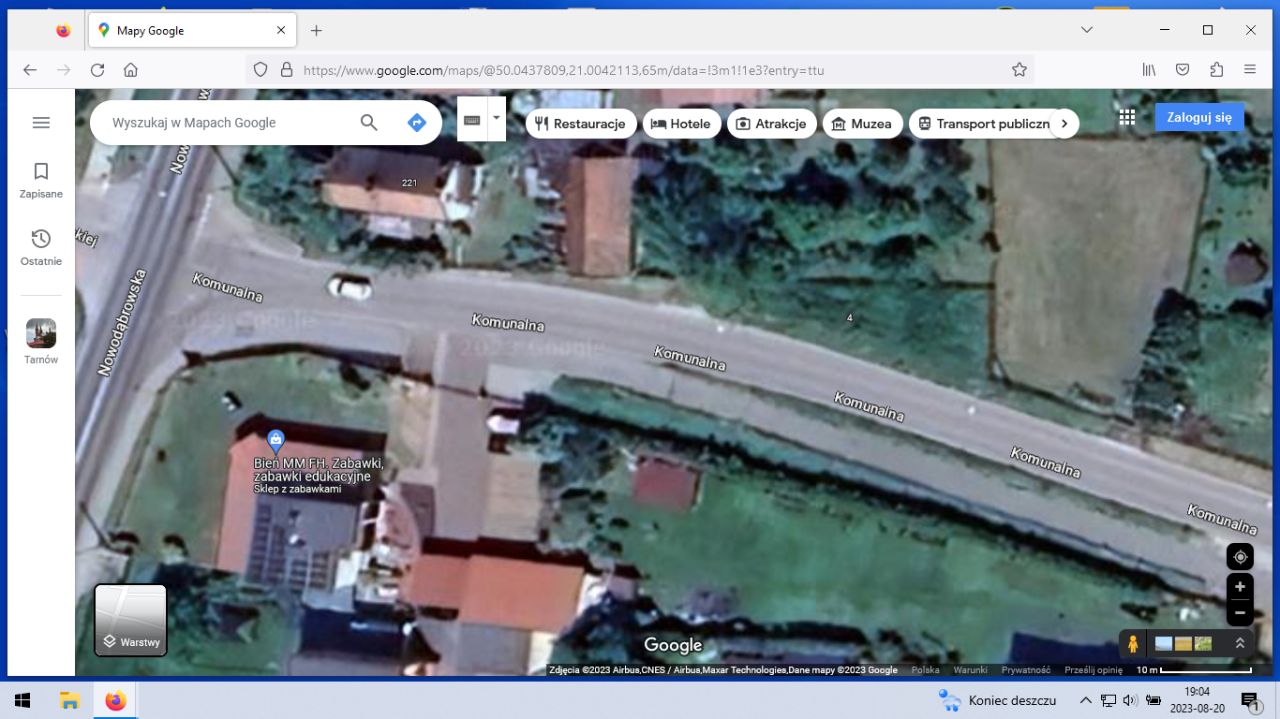The height and width of the screenshot is (719, 1280).
Task: Open Zapisane in the left sidebar
Action: pos(41,180)
